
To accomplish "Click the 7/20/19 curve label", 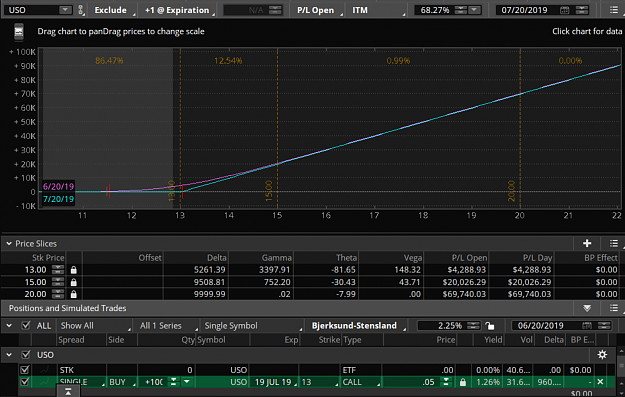I will click(59, 199).
